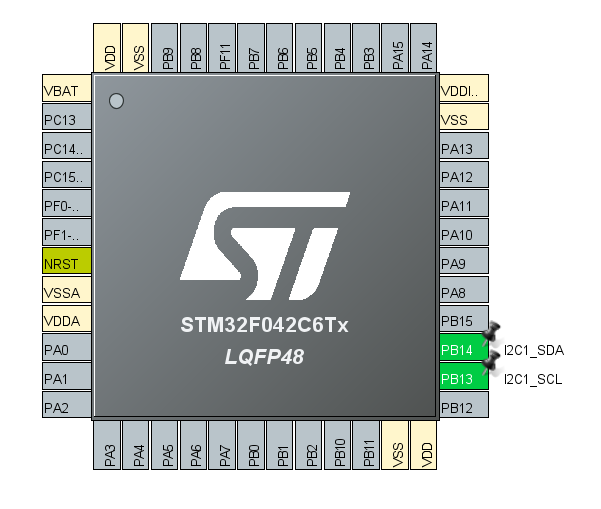This screenshot has width=601, height=509.
Task: Select pin PA3 on bottom row
Action: click(x=107, y=445)
